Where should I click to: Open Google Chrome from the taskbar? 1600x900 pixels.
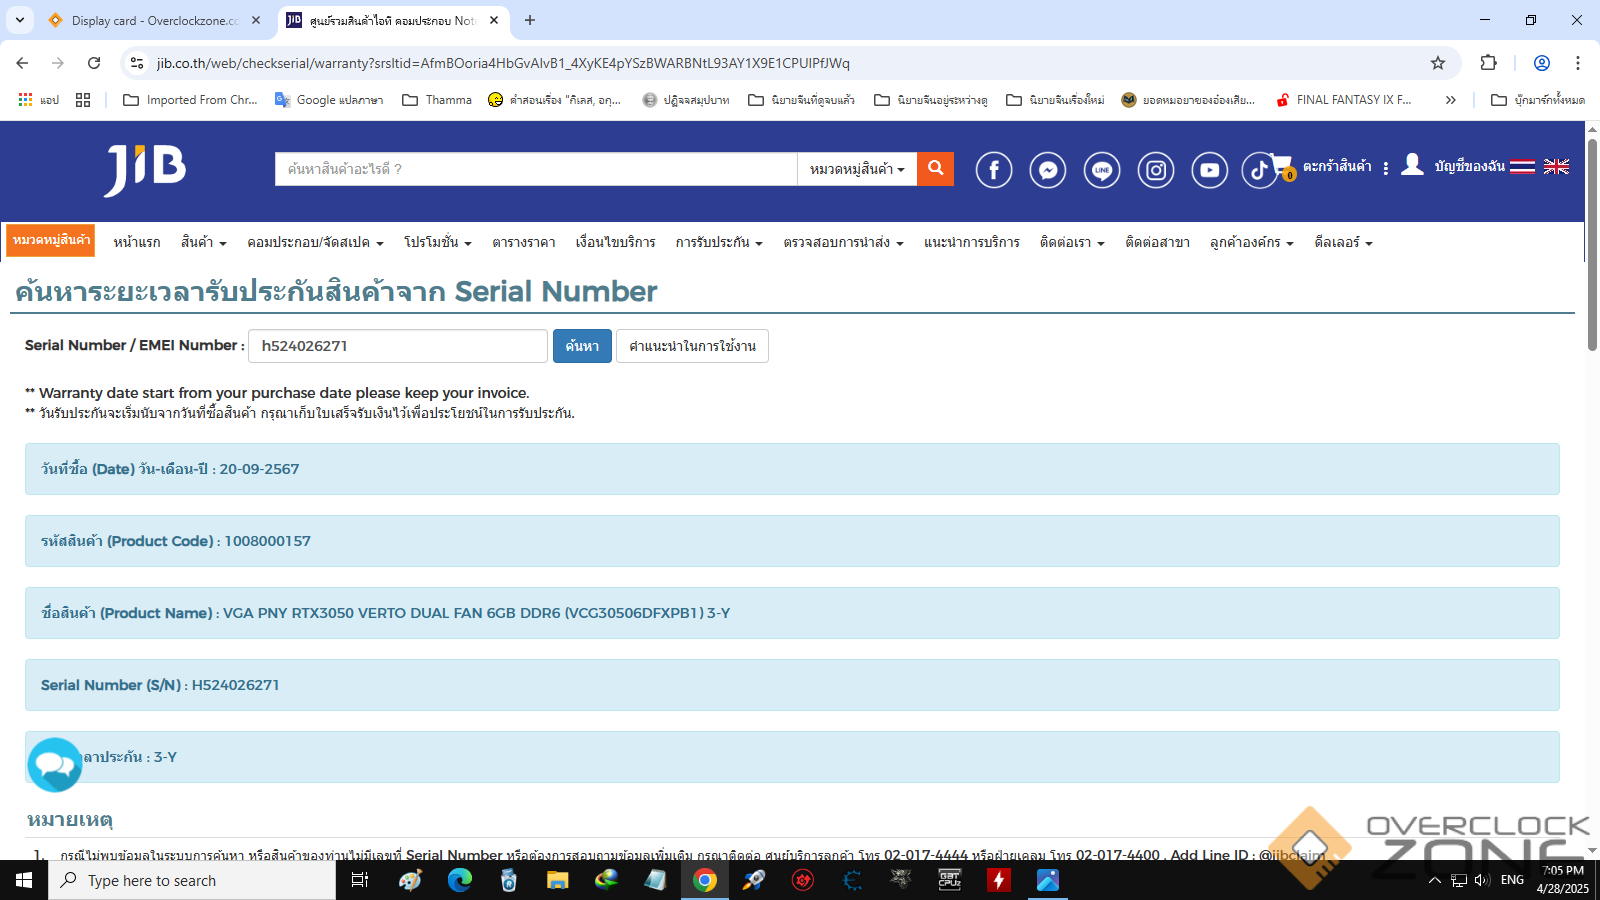point(705,880)
